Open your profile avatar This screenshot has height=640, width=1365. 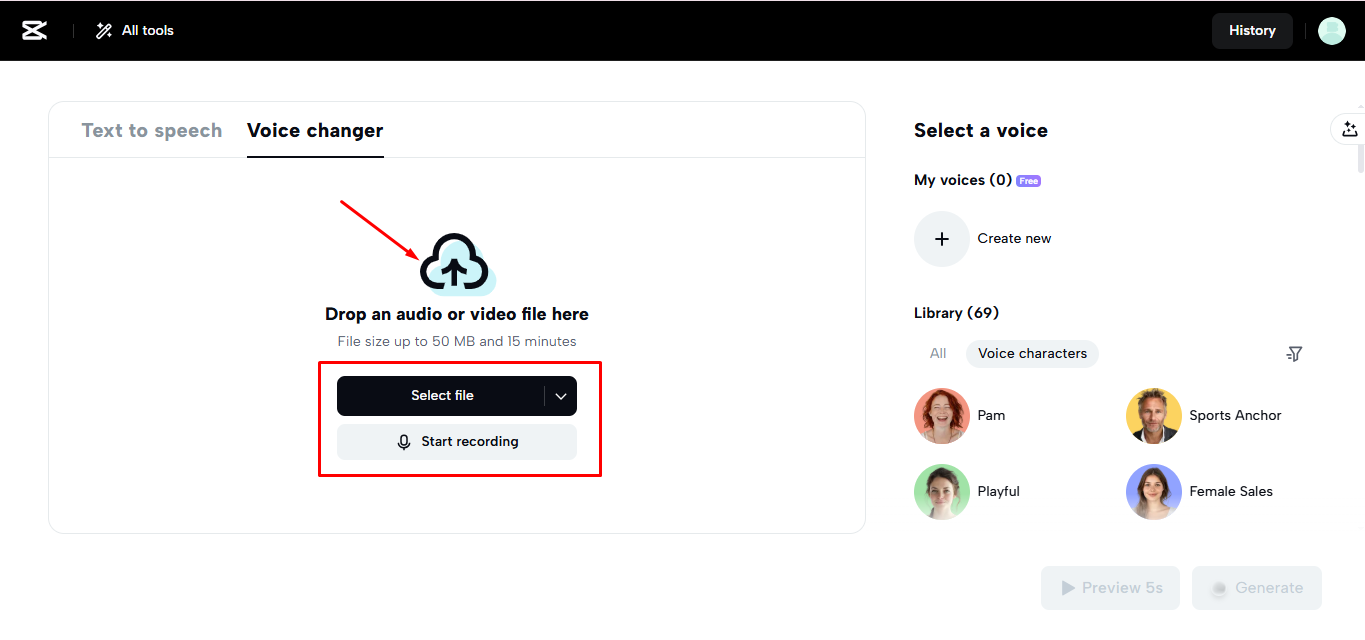pos(1331,30)
